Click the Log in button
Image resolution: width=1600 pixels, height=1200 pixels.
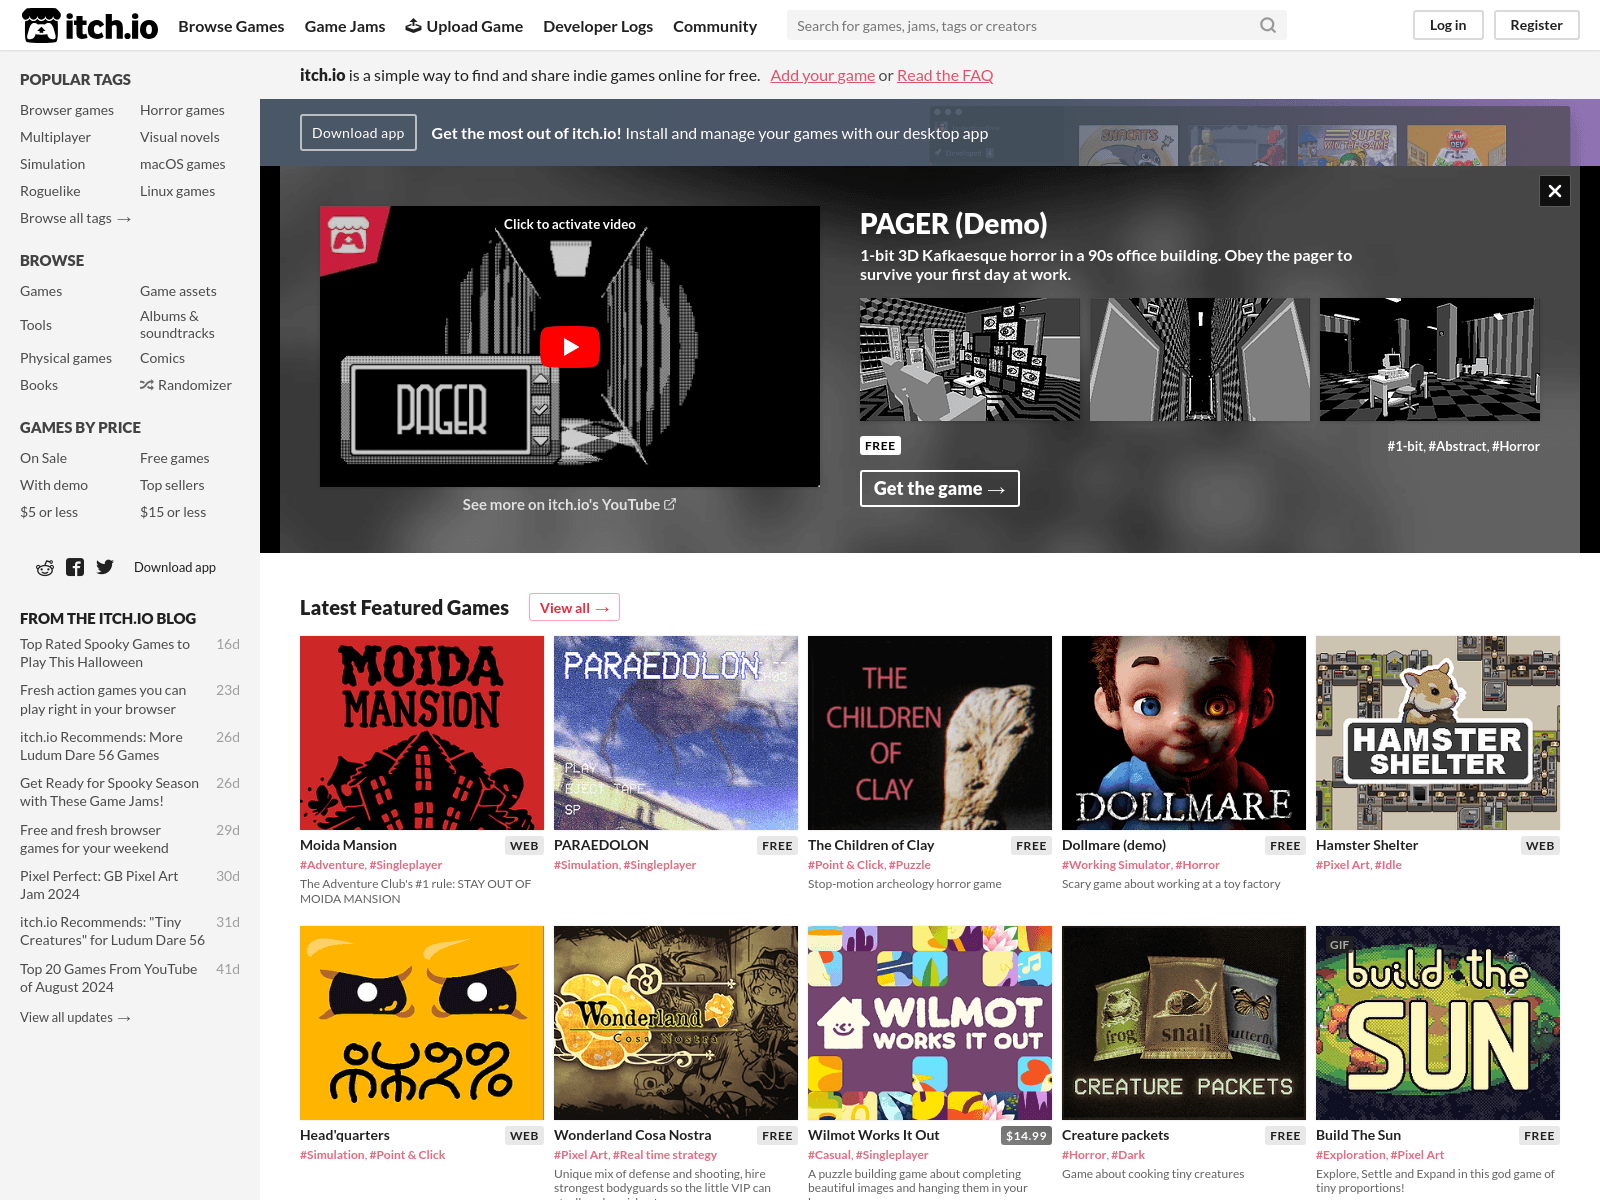pyautogui.click(x=1448, y=25)
